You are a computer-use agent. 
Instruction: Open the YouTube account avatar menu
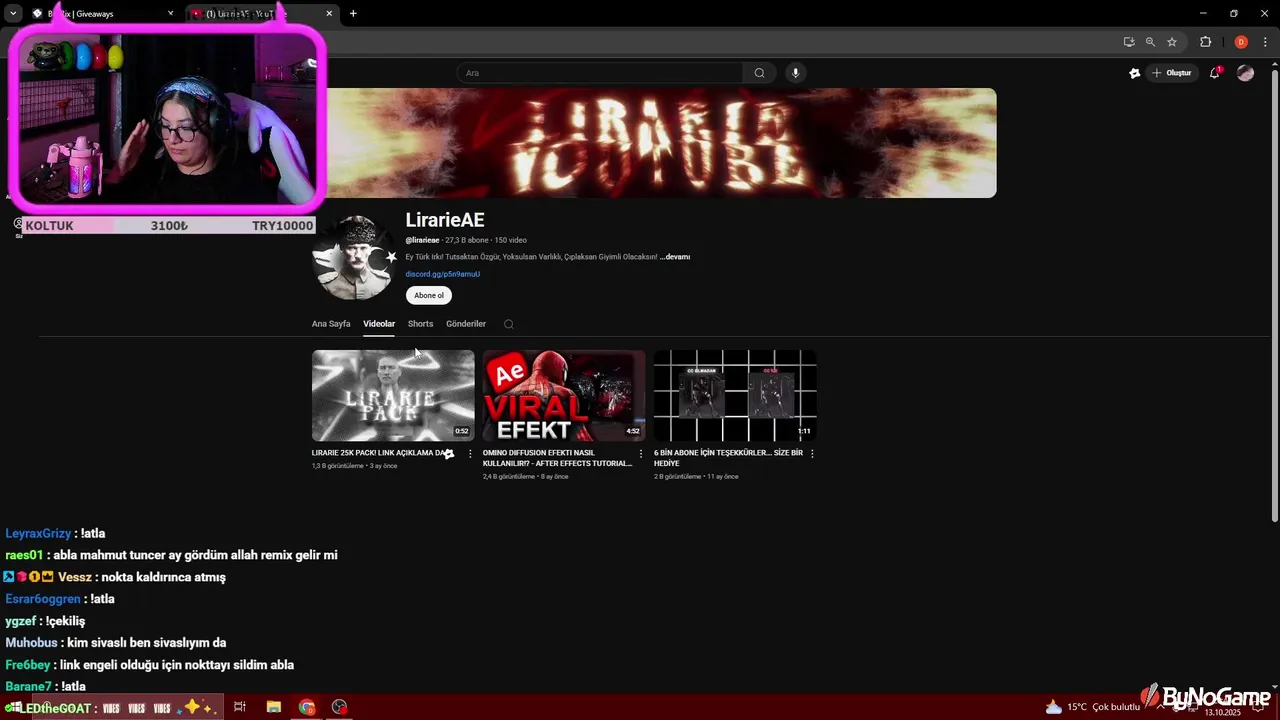coord(1245,73)
